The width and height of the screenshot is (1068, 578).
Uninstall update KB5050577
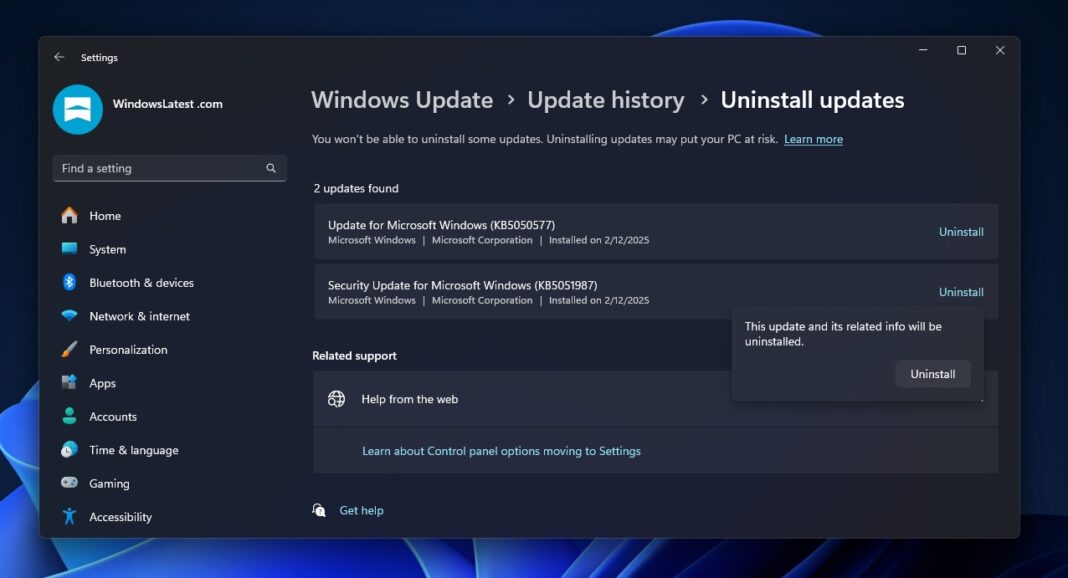click(961, 232)
